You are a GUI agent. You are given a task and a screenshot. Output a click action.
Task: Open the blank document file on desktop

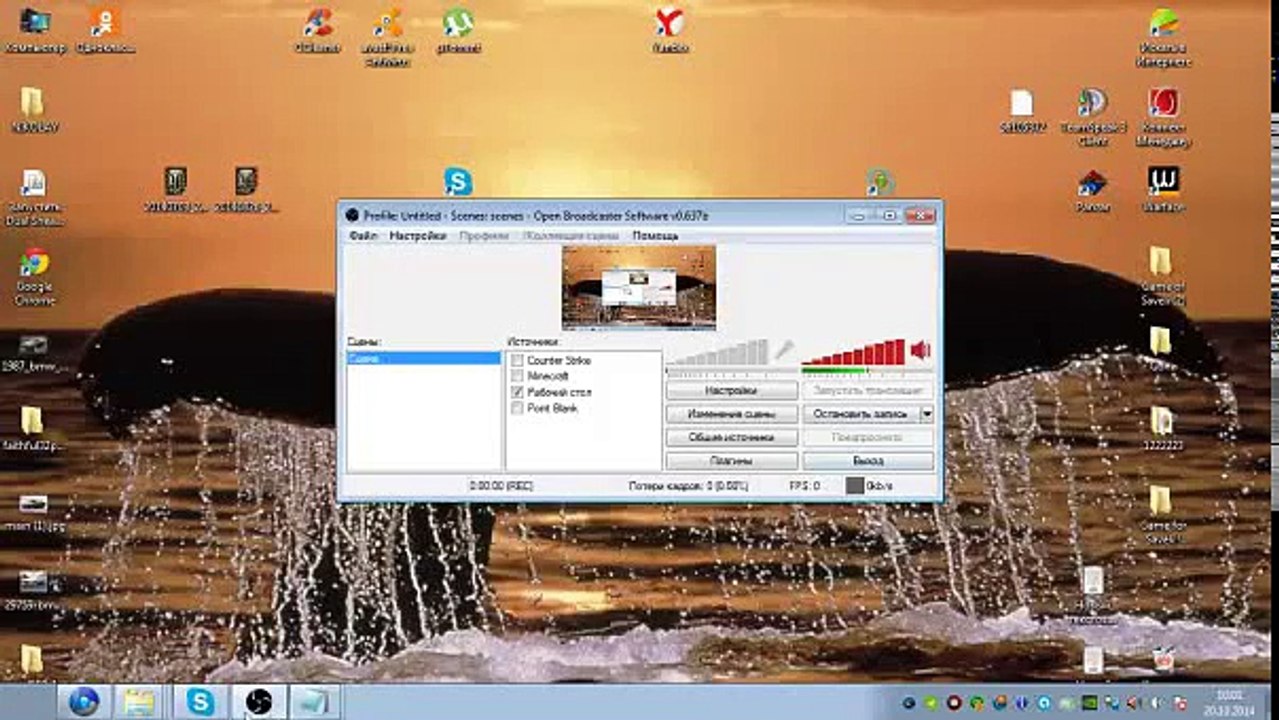pyautogui.click(x=1021, y=110)
